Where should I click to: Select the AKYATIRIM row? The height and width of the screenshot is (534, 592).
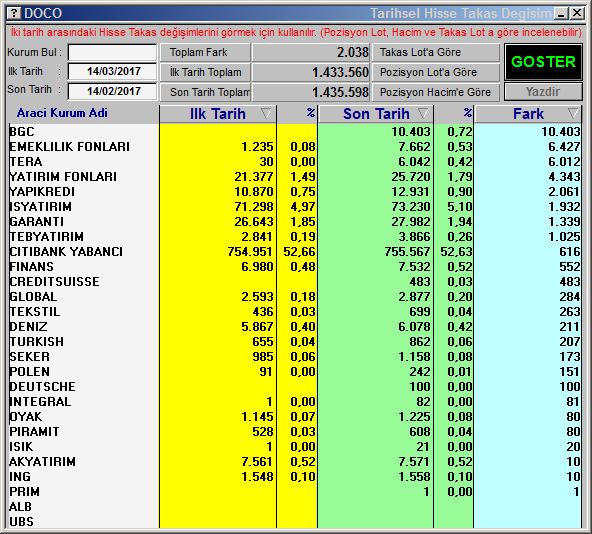(294, 461)
